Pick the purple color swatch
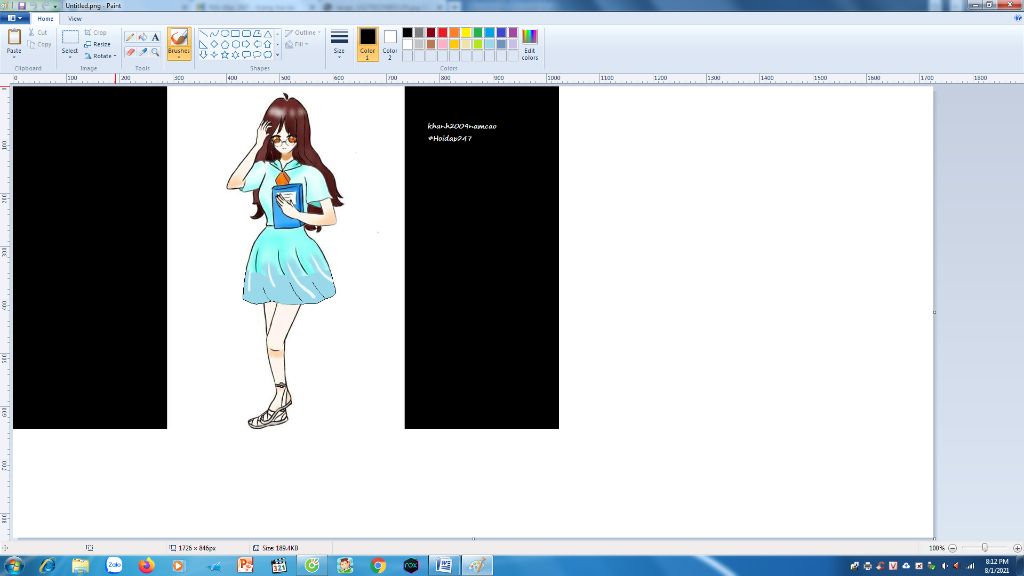 tap(513, 33)
